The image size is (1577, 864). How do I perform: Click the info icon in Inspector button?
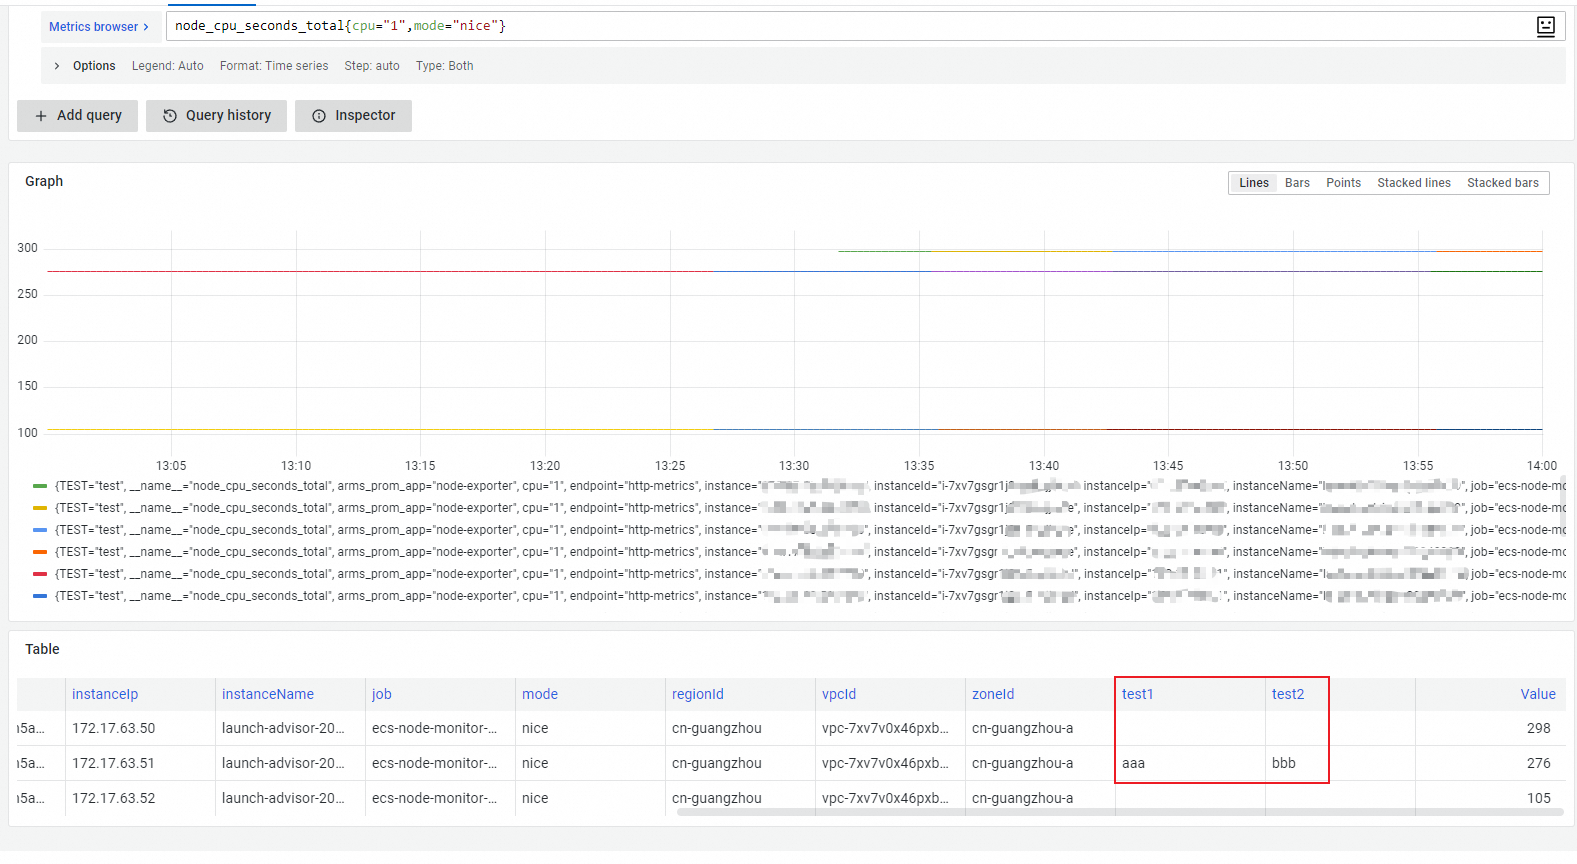click(319, 116)
